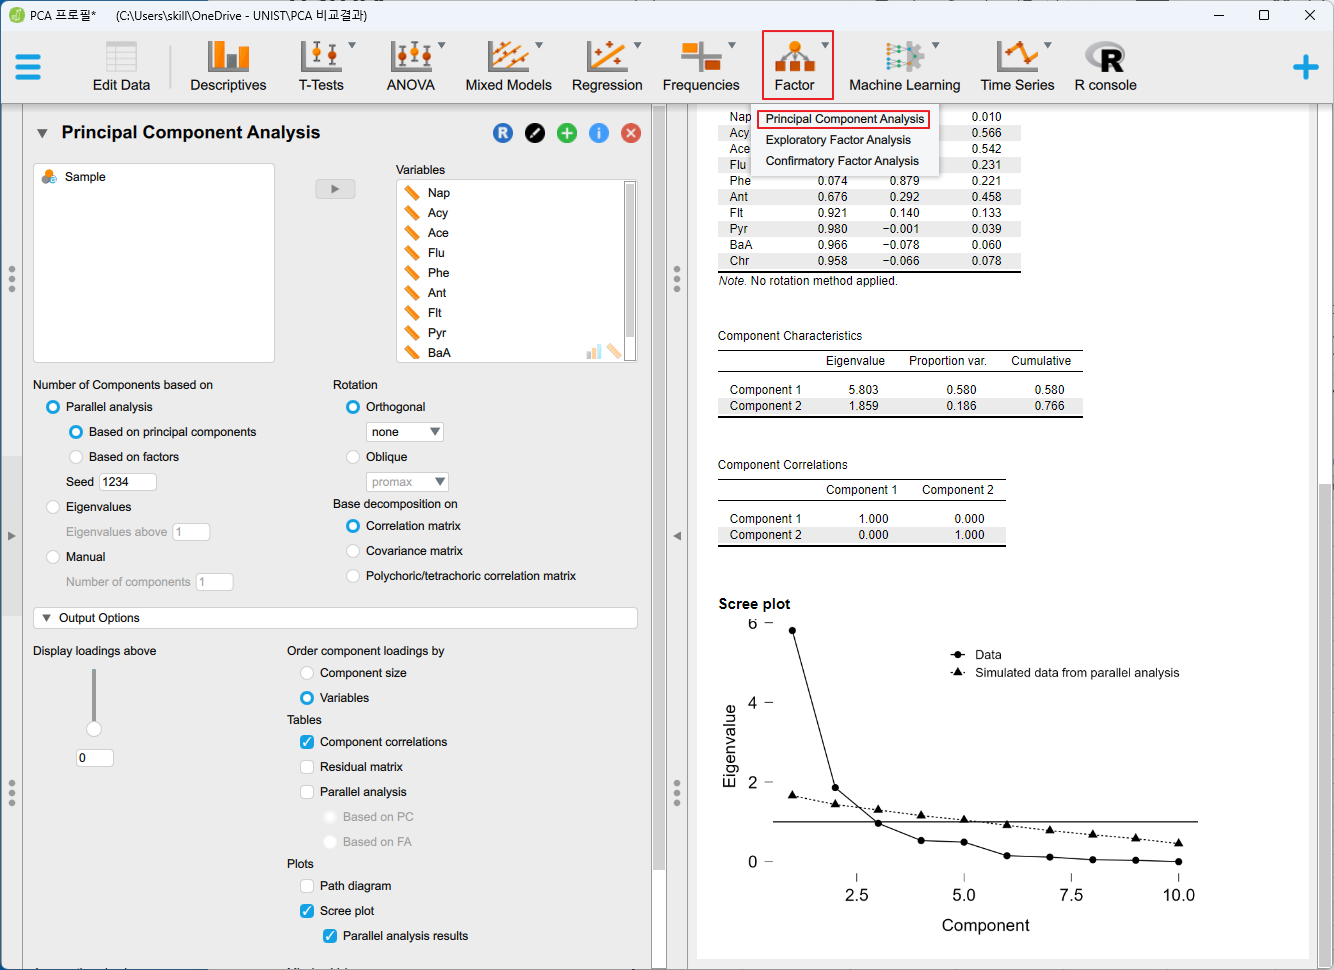Click the Seed input field
The width and height of the screenshot is (1334, 970).
pos(128,482)
